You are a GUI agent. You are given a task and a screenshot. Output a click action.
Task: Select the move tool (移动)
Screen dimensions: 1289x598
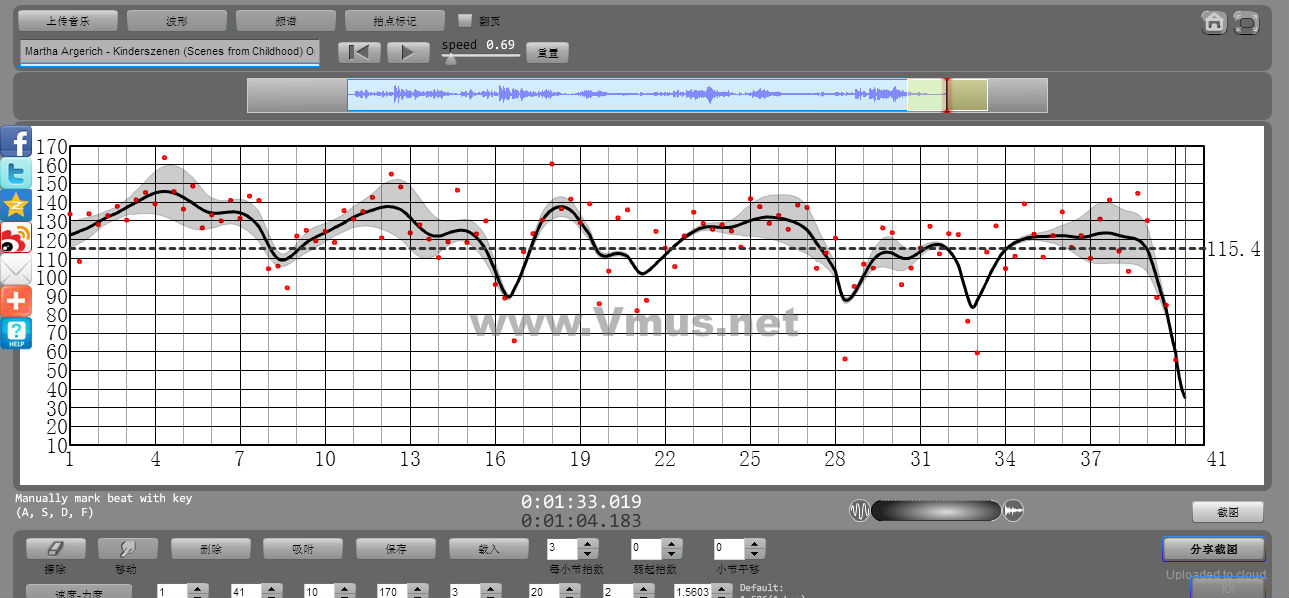click(127, 549)
